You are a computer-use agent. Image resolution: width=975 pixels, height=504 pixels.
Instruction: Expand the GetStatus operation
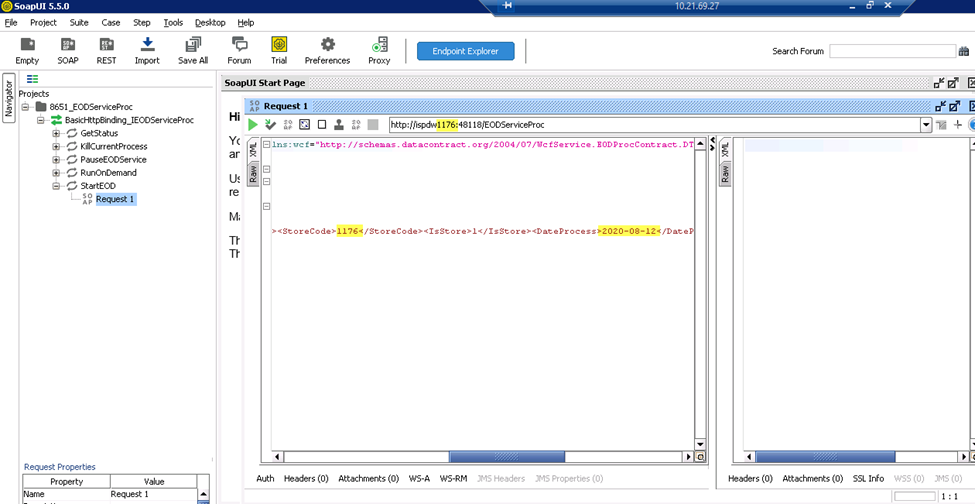pos(56,133)
